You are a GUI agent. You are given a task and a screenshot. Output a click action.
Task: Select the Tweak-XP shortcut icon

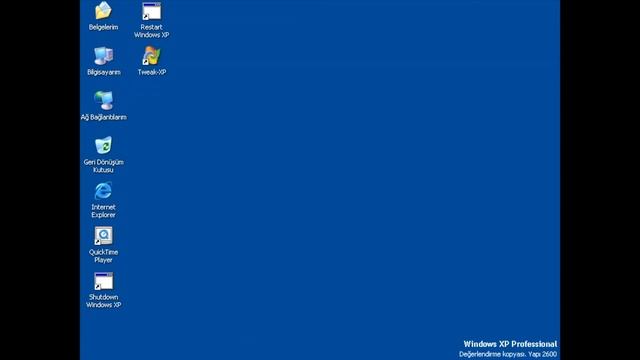tap(151, 56)
